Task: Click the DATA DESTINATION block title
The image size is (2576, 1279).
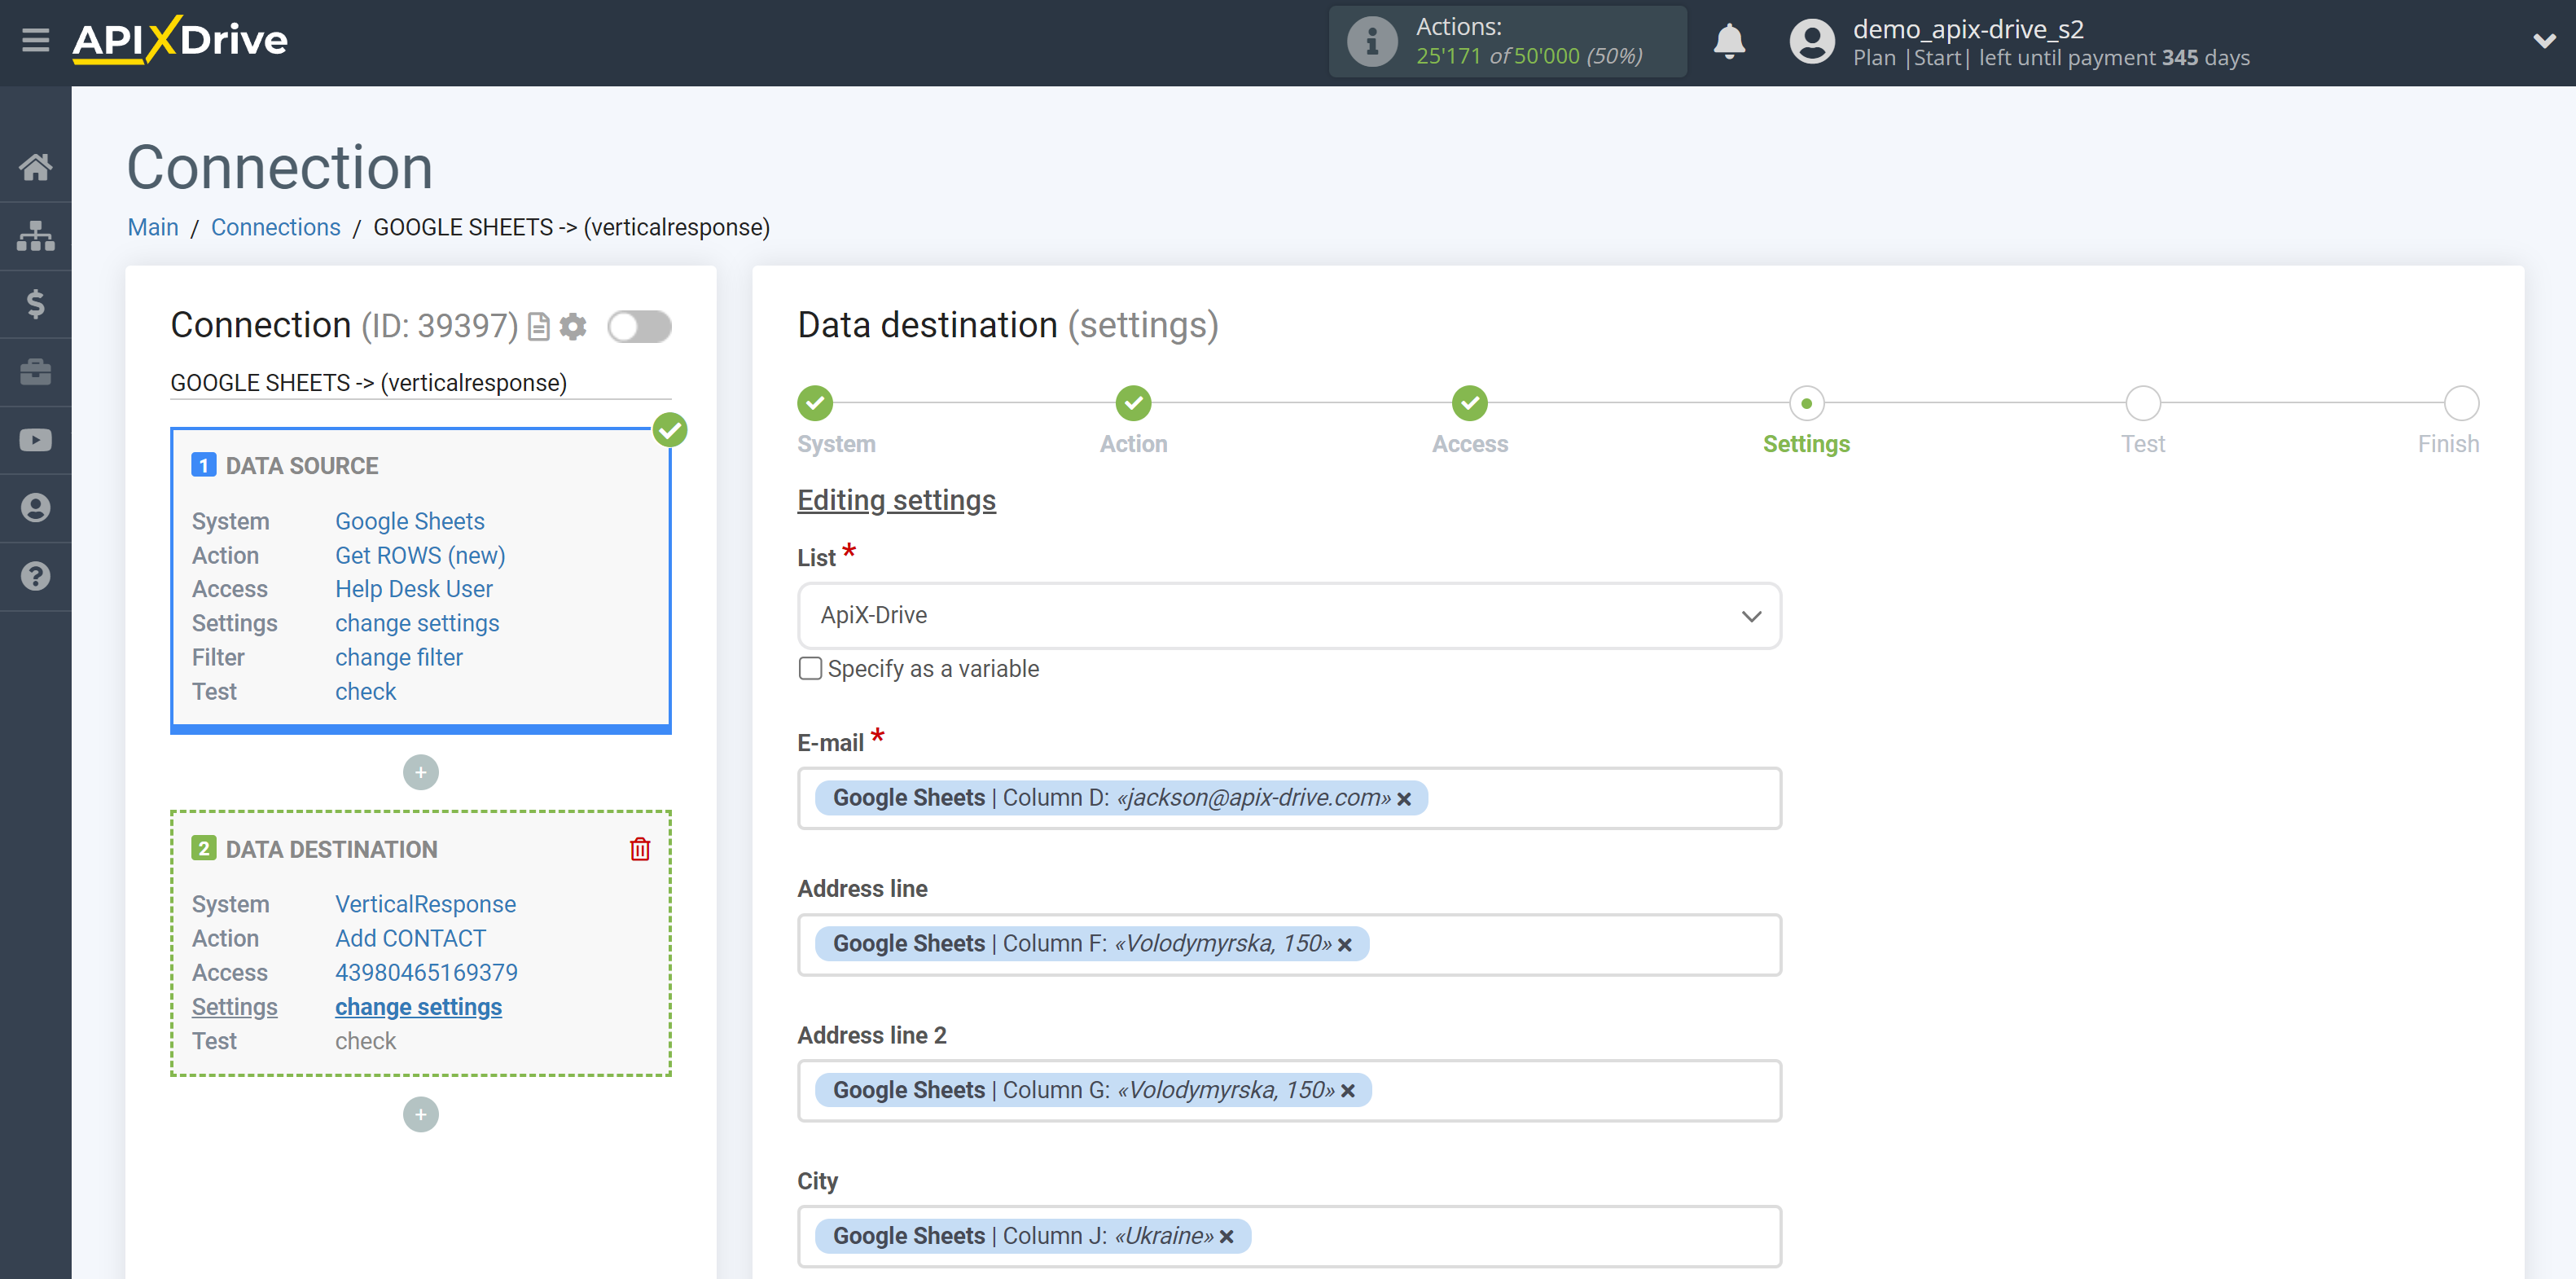Action: 331,849
